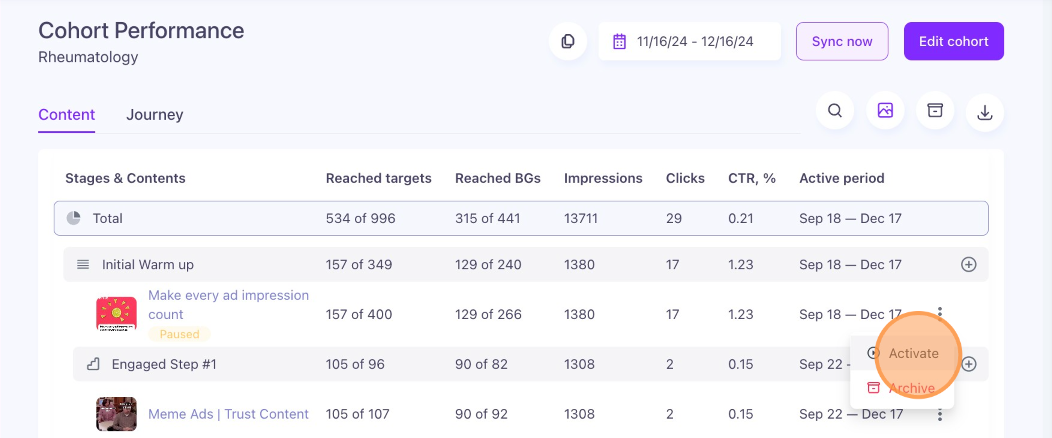Download the report with the download icon
The image size is (1052, 438).
click(x=985, y=112)
